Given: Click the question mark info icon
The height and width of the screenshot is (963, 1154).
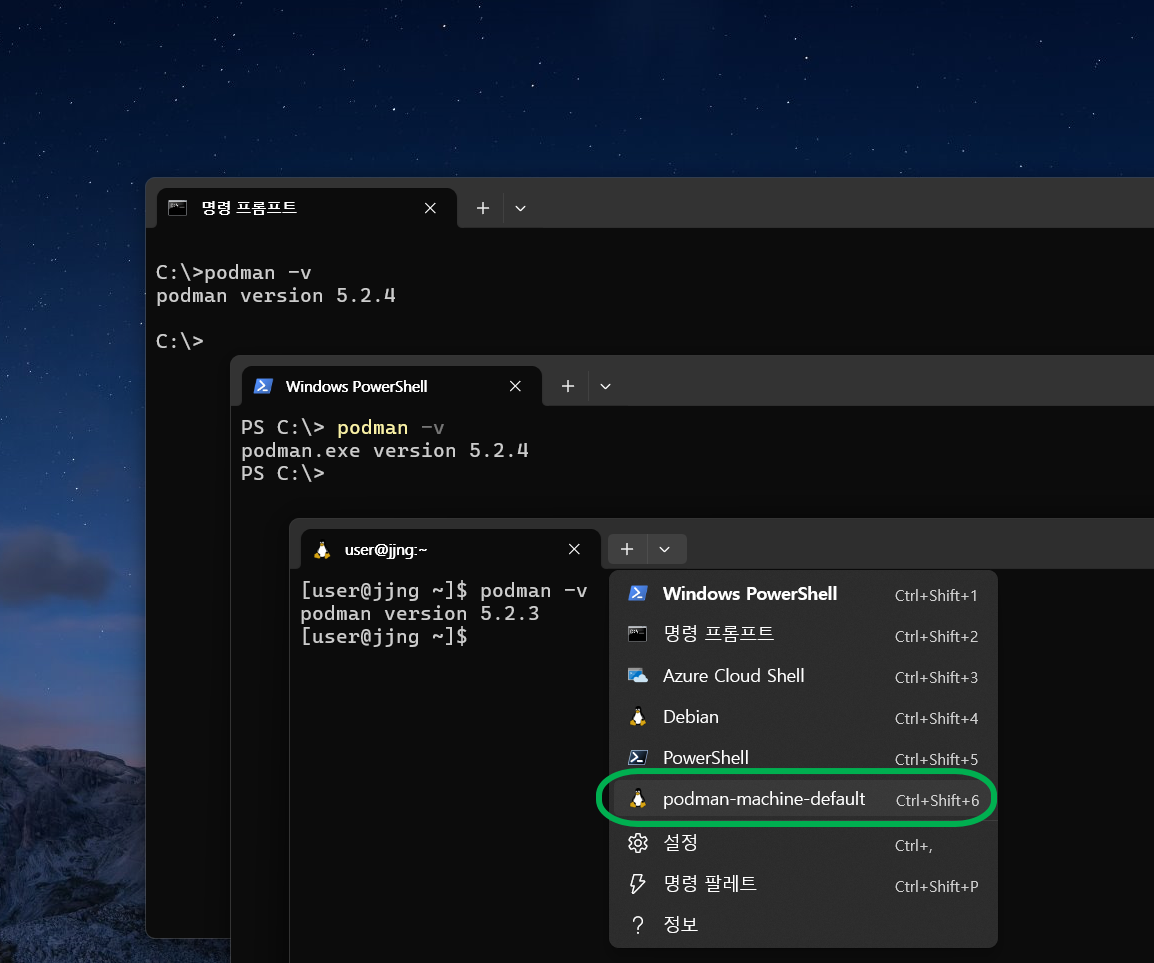Looking at the screenshot, I should click(638, 925).
